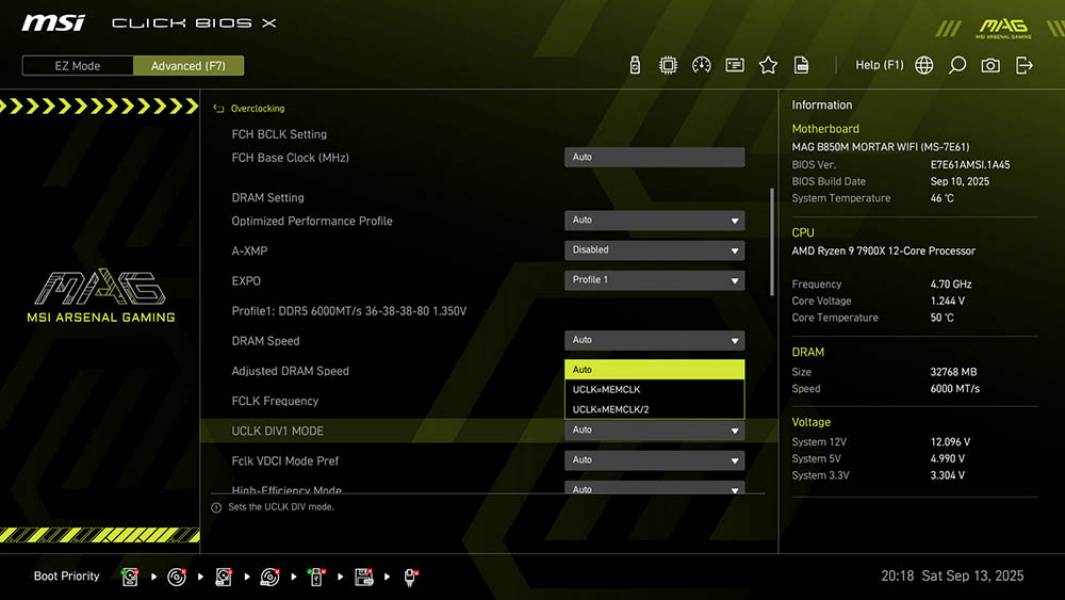Open the DRAM Speed dropdown
1065x600 pixels.
pyautogui.click(x=654, y=340)
